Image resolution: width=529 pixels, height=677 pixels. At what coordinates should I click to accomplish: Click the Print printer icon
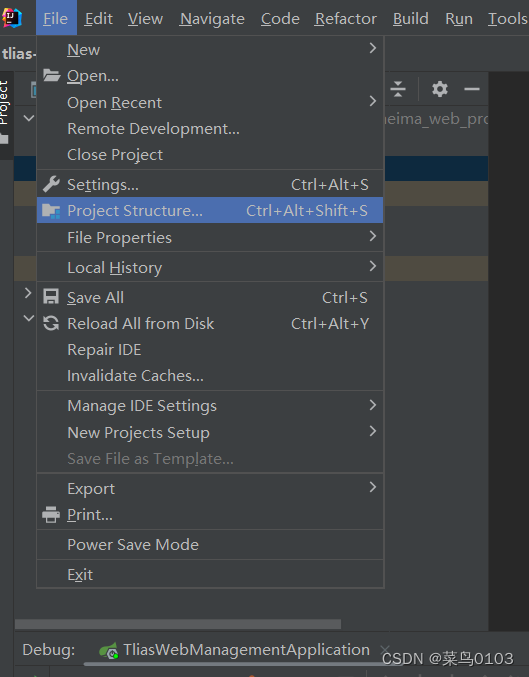[x=51, y=514]
